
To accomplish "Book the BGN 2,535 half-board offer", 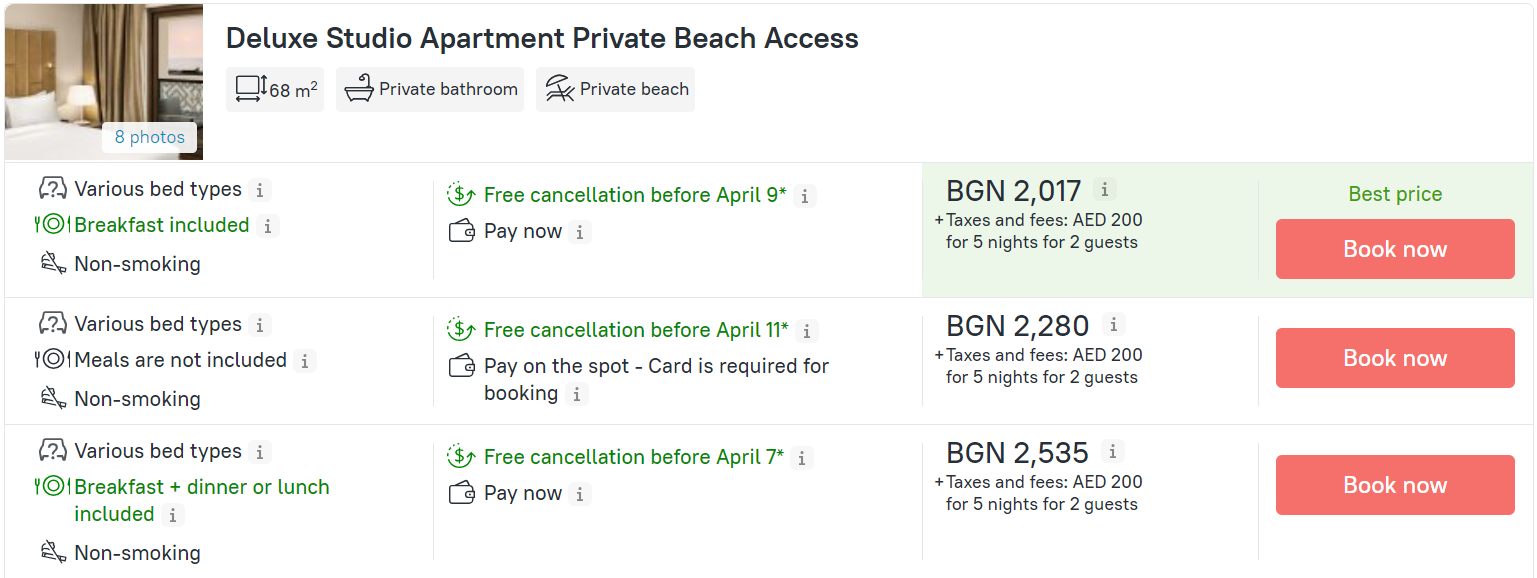I will pos(1394,485).
